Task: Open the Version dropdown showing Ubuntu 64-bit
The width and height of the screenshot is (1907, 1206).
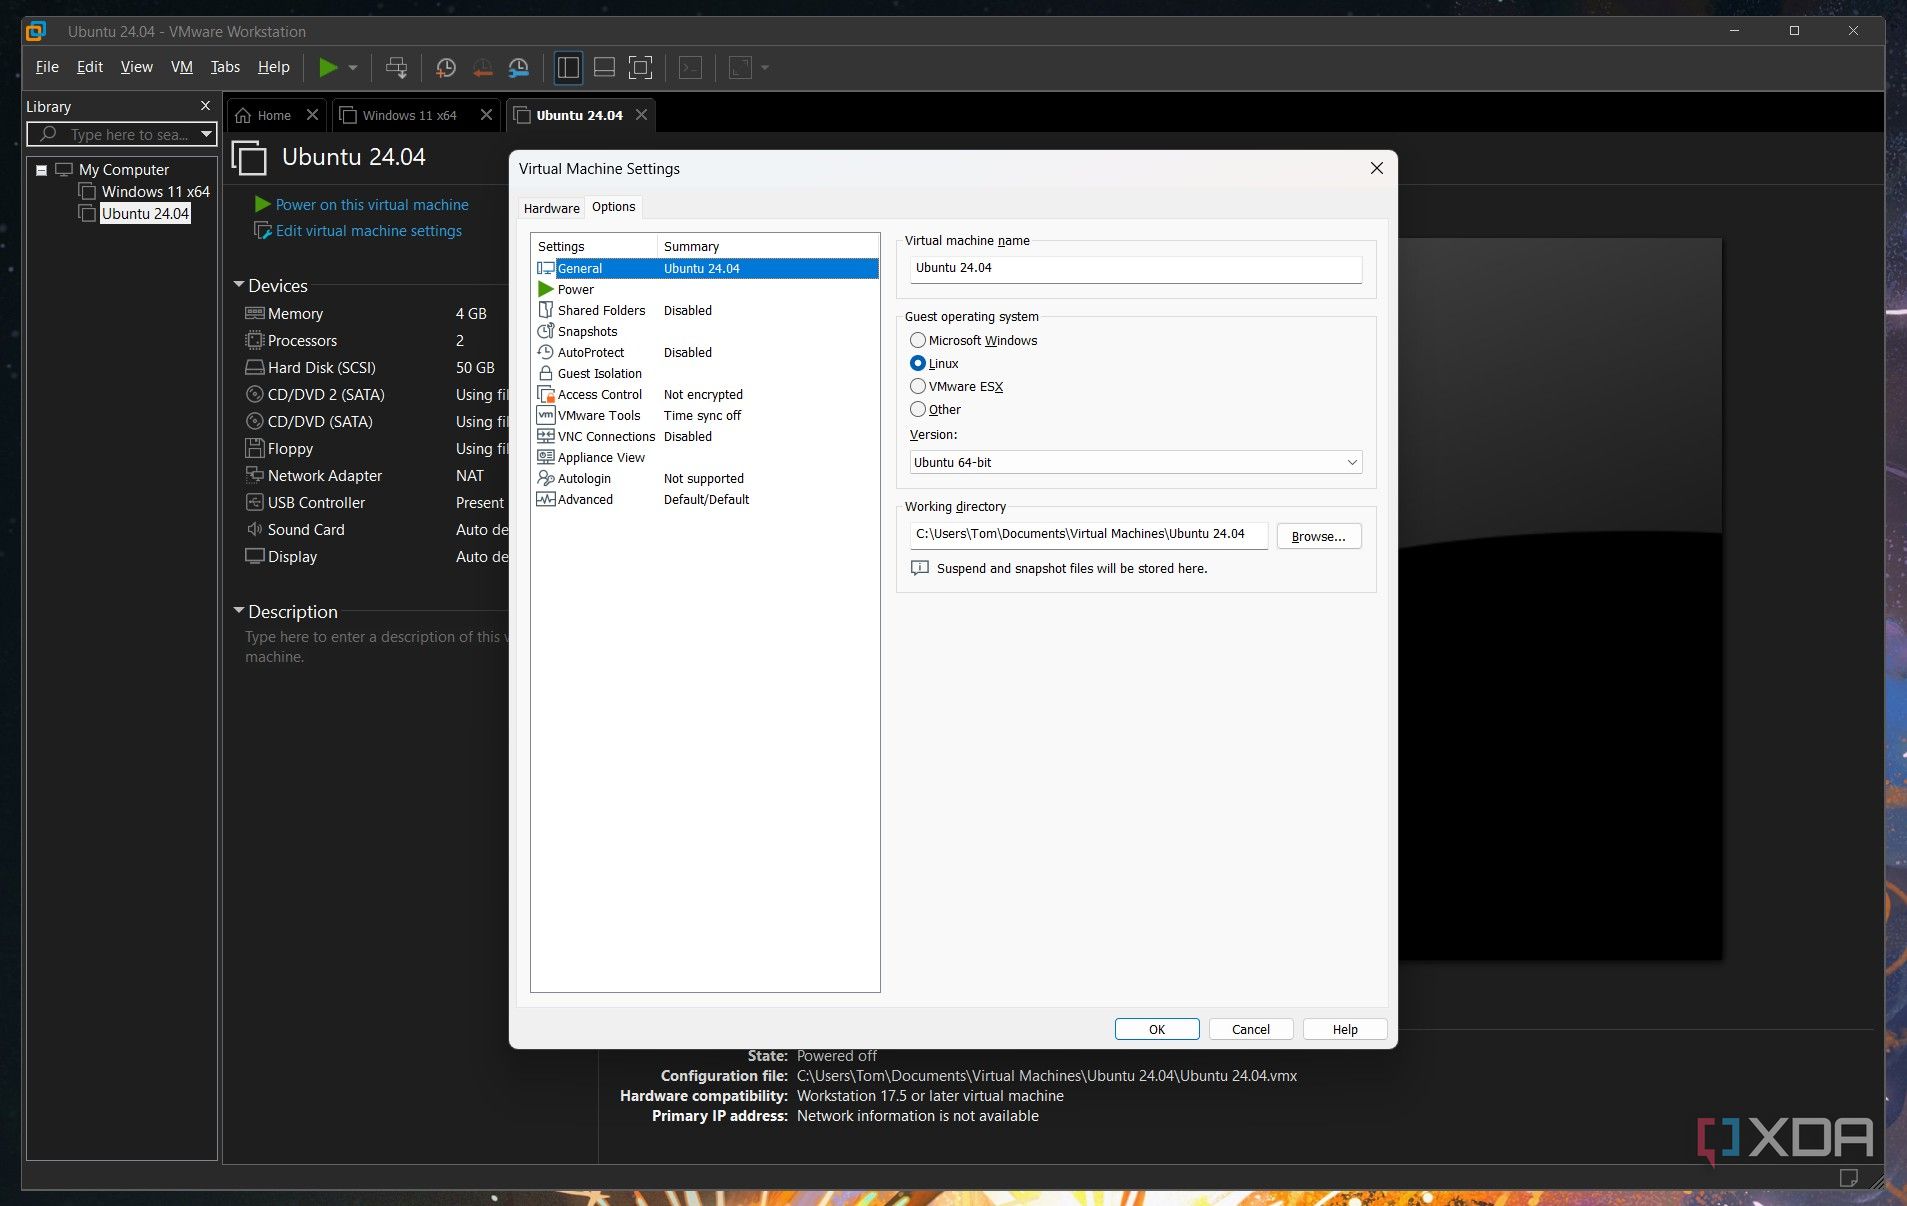Action: tap(1136, 462)
